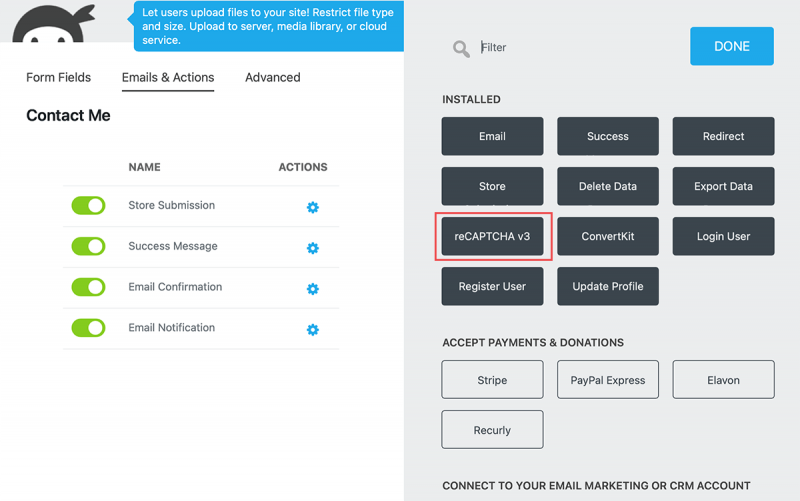Click the file upload promo tooltip

click(268, 26)
